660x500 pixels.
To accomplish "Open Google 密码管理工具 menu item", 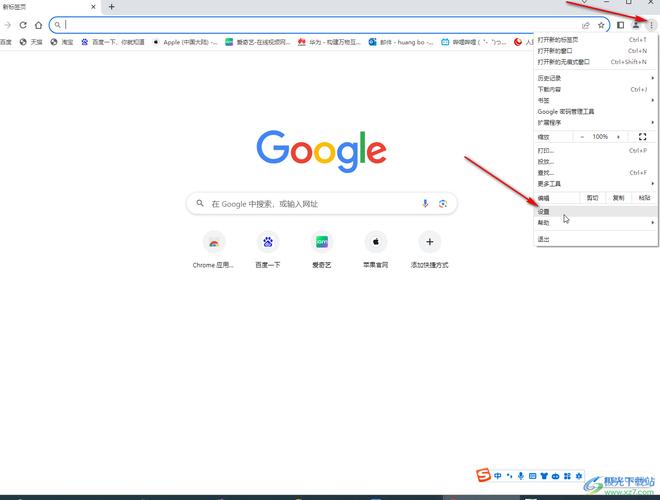I will (x=596, y=112).
